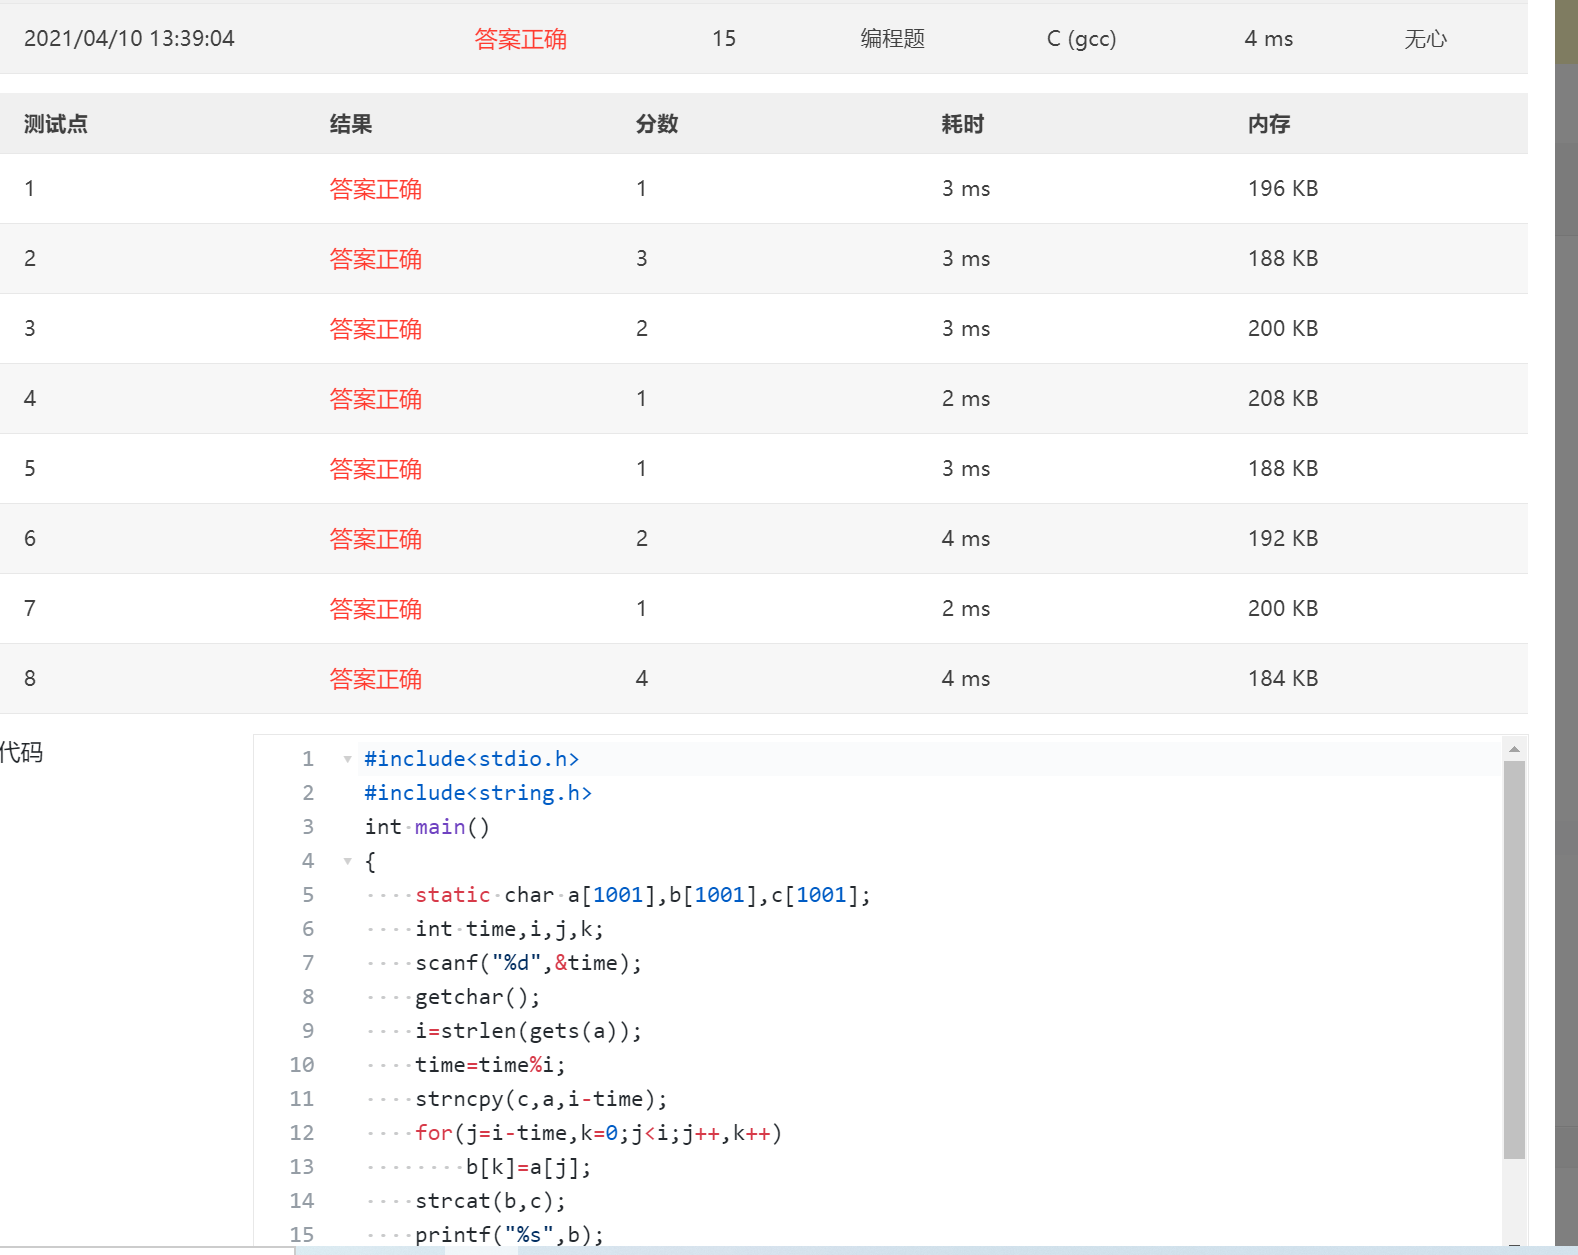Click the printf("%s",b); line
Screen dimensions: 1578x1255
tap(510, 1235)
